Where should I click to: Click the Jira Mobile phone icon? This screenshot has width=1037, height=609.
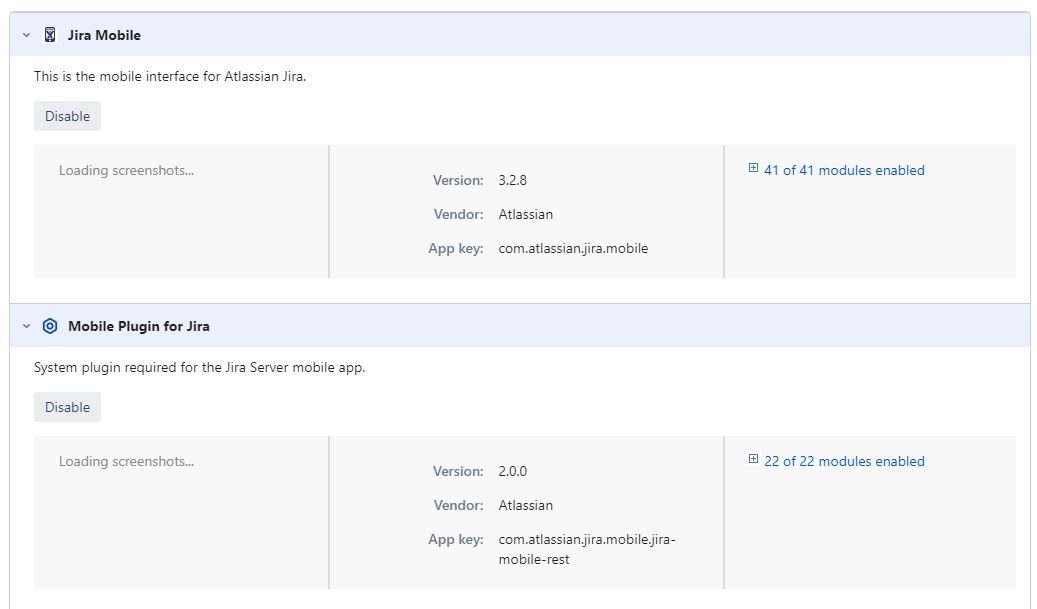point(50,35)
